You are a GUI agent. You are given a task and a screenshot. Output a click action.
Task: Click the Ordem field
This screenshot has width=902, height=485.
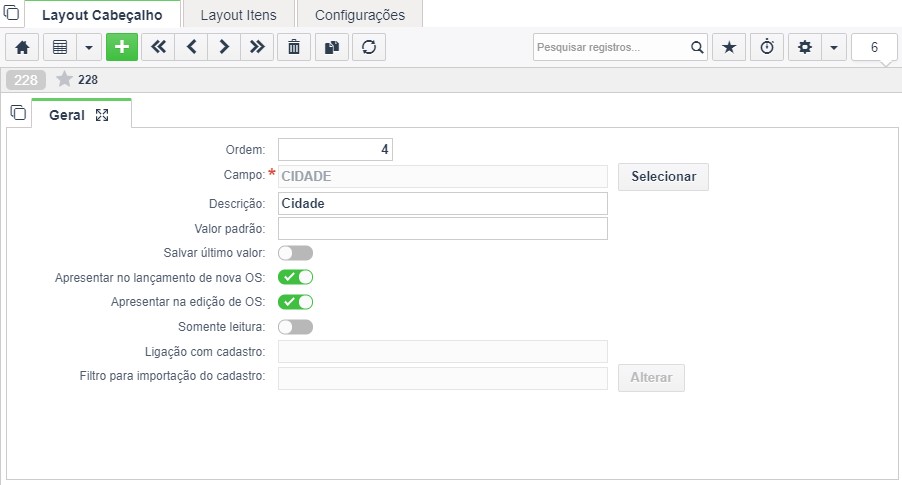tap(335, 150)
